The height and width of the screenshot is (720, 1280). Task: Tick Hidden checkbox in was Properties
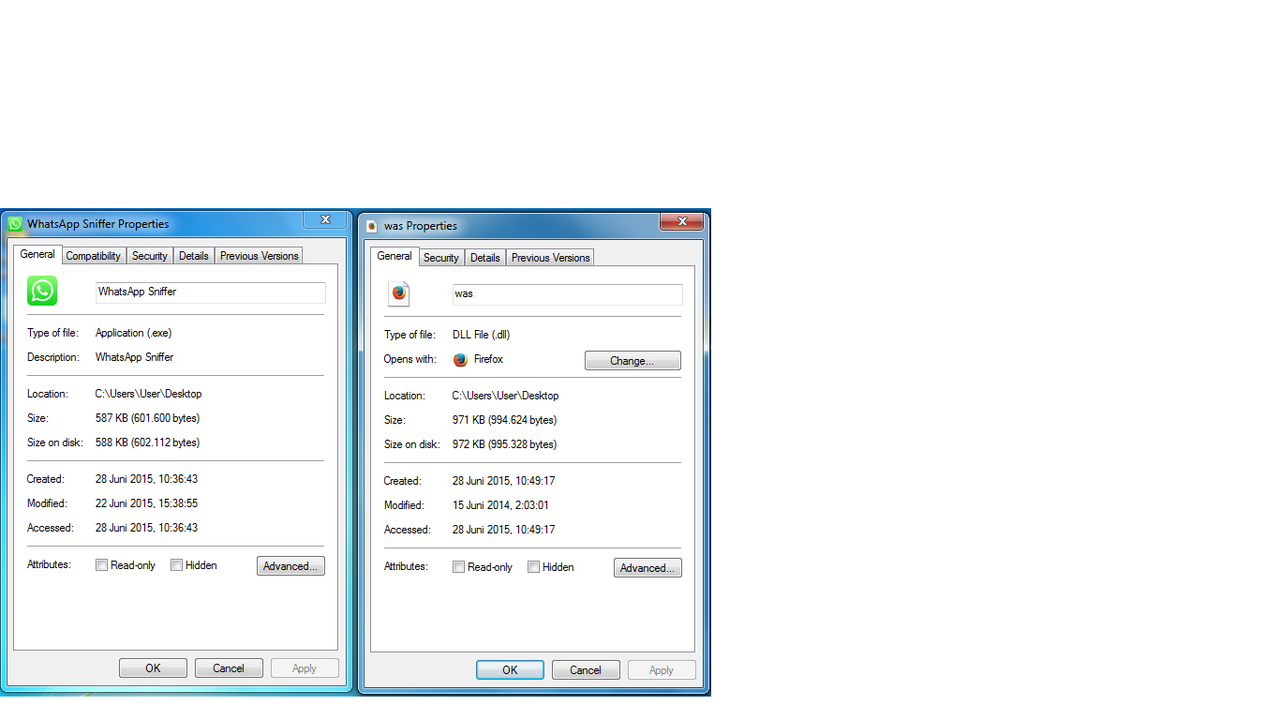[x=533, y=567]
